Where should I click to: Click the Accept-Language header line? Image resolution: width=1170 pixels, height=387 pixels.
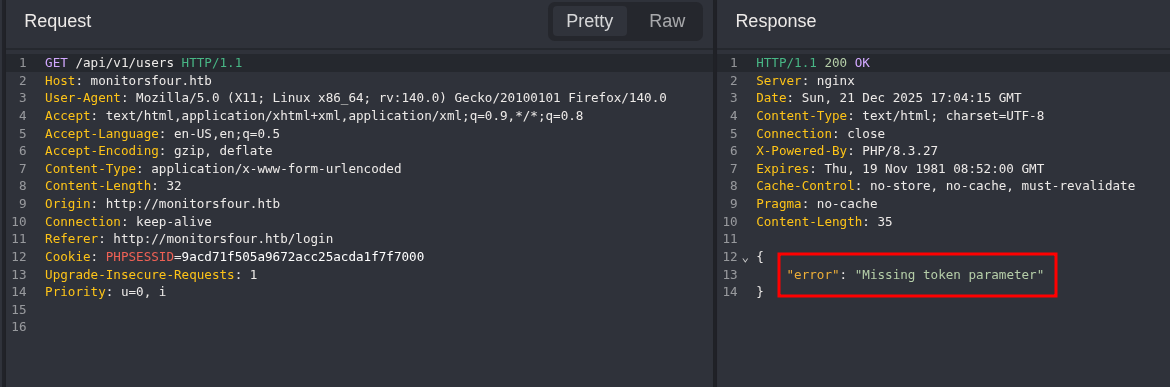pos(162,133)
